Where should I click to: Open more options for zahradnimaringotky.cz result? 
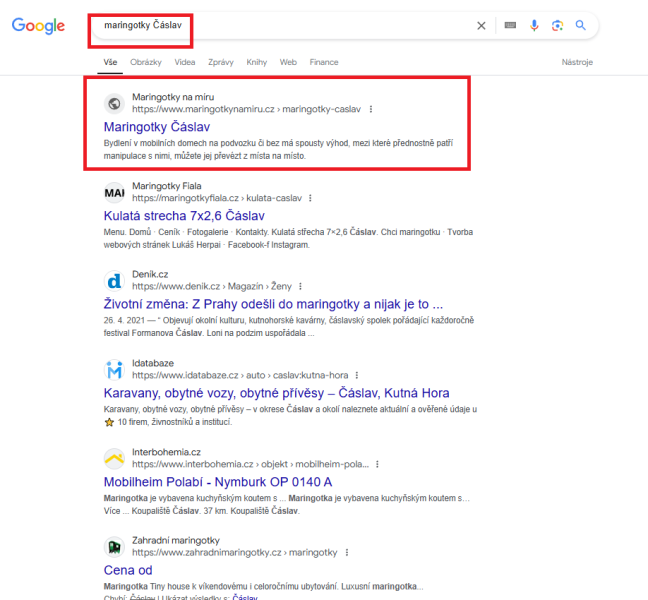point(347,552)
